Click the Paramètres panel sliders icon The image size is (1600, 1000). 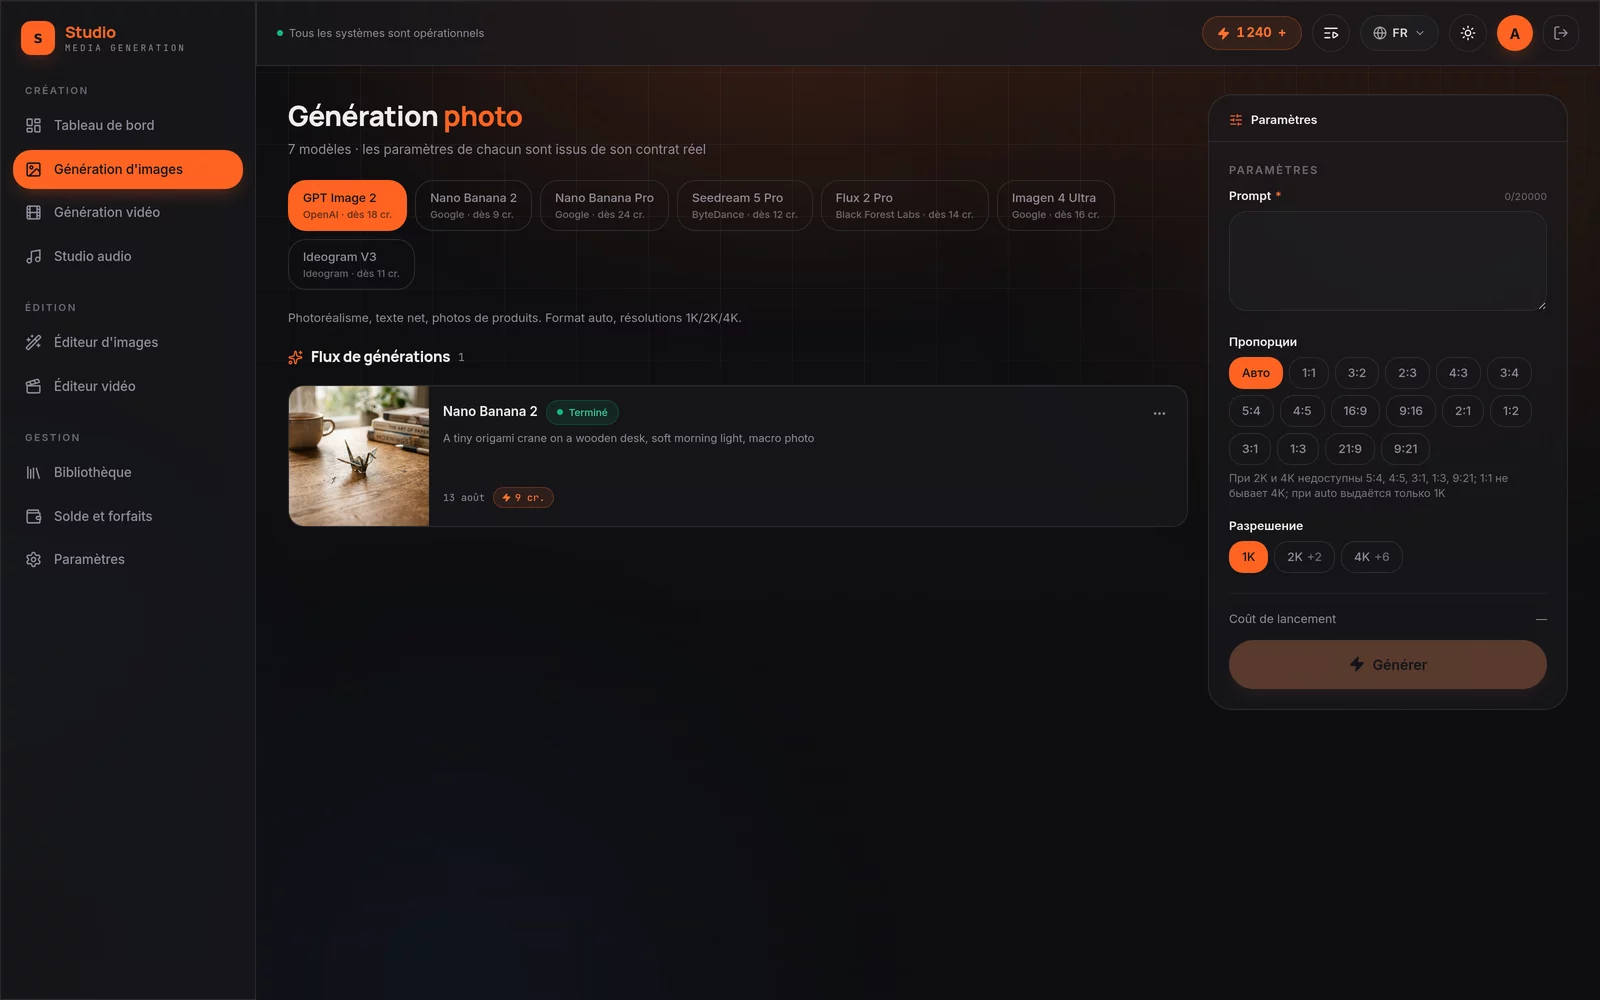pos(1236,120)
